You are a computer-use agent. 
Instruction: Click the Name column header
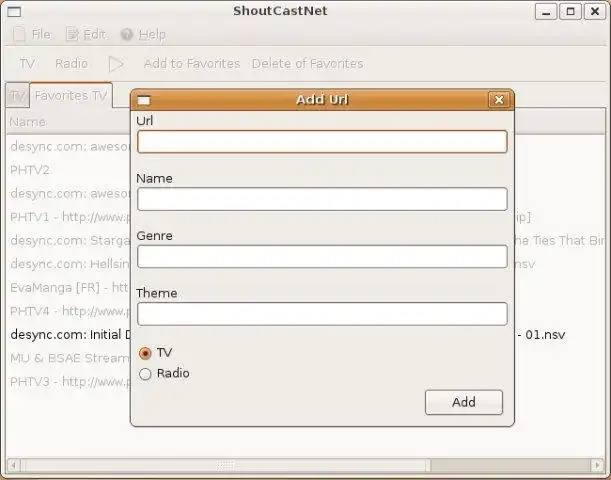68,122
